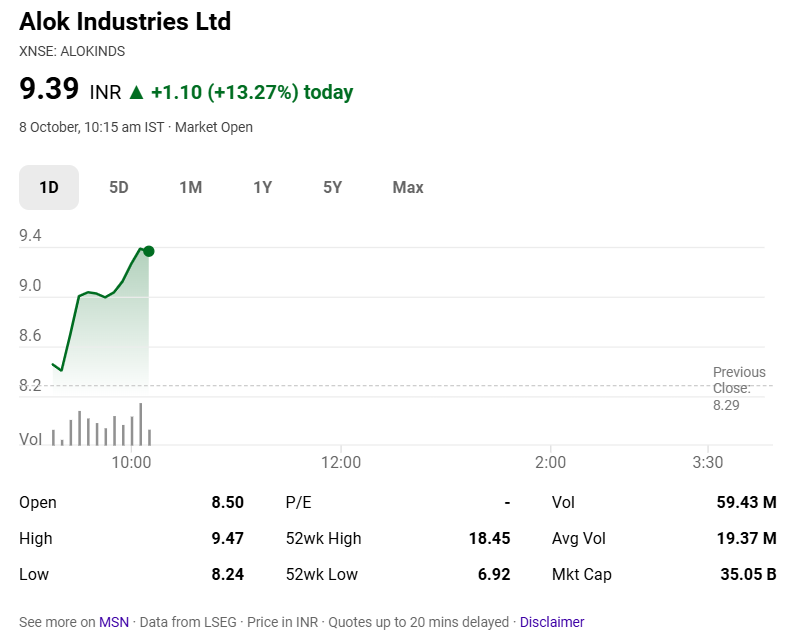793x635 pixels.
Task: Click the +1.10 (+13.27%) today change text
Action: tap(252, 93)
